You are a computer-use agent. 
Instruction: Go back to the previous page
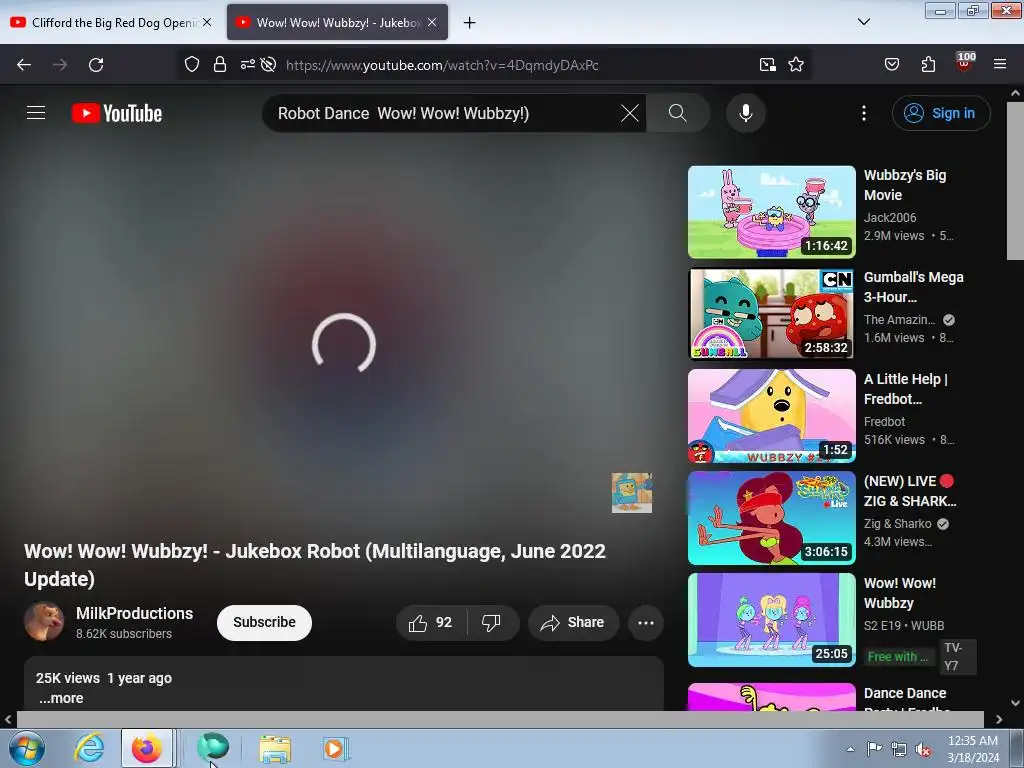[24, 65]
